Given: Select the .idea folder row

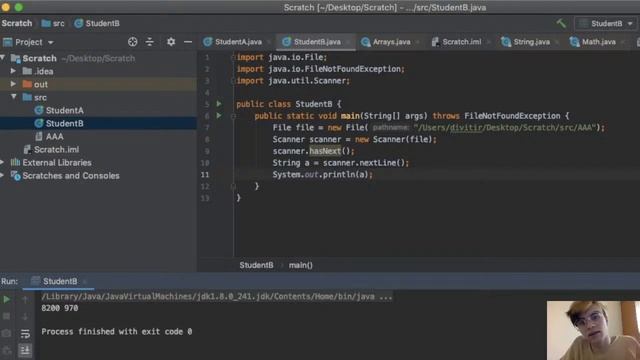Looking at the screenshot, I should tap(98, 71).
